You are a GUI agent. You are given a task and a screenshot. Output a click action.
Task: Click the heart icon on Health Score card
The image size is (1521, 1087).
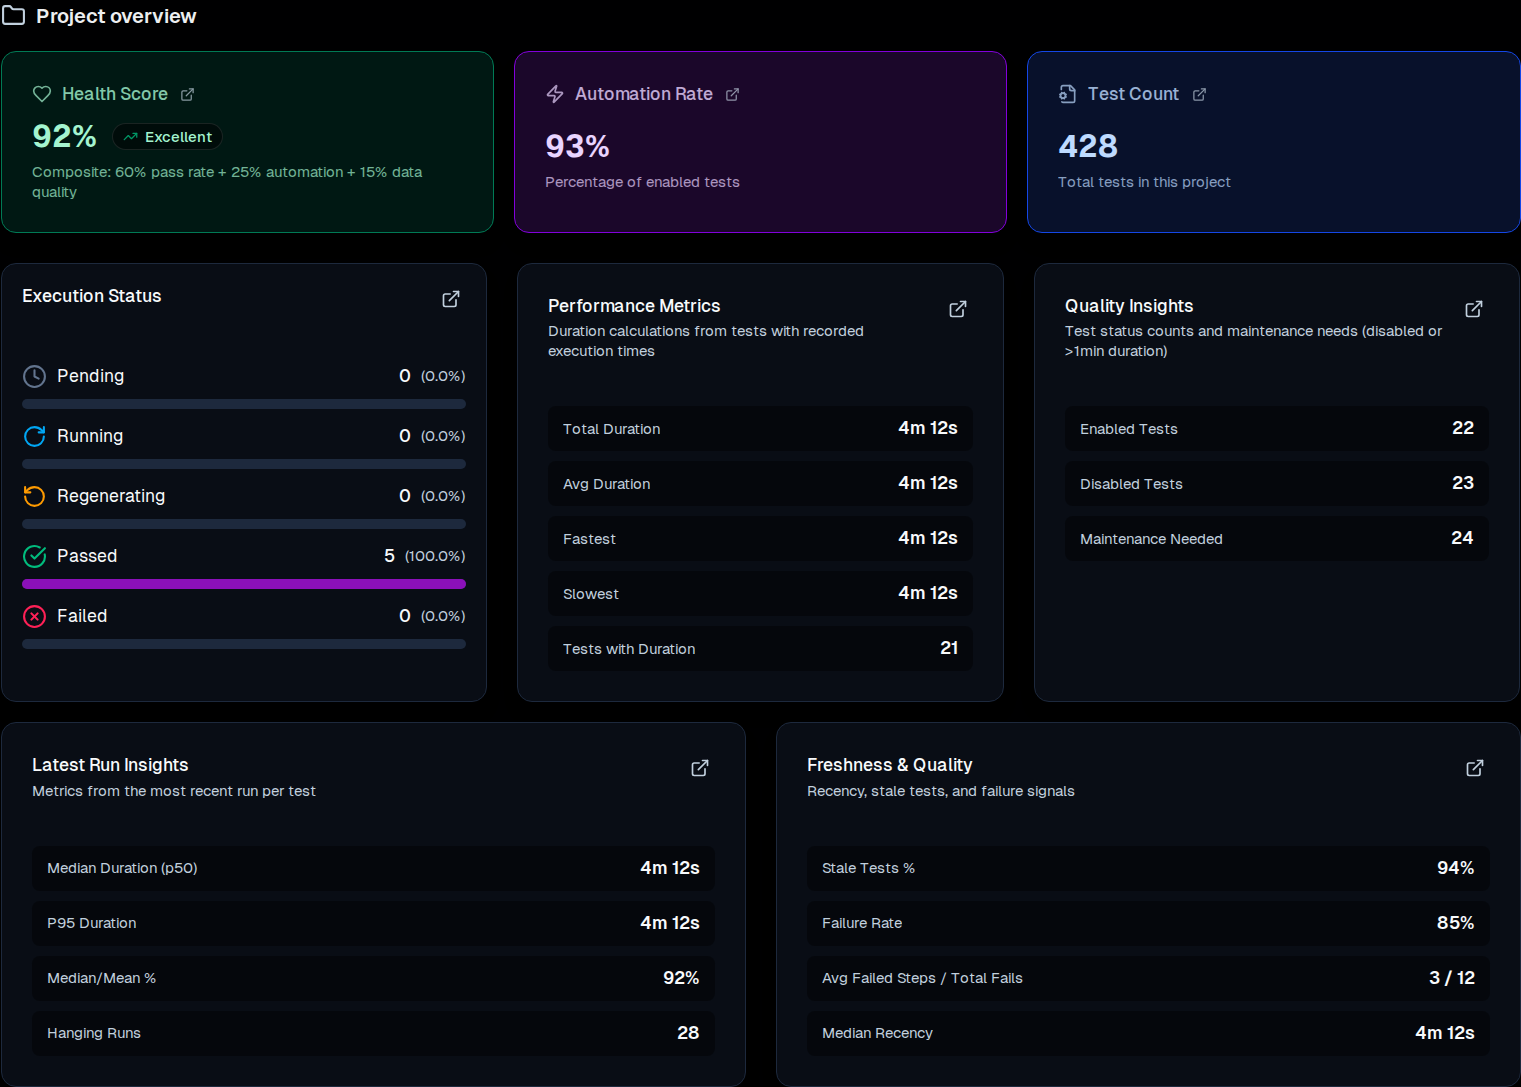coord(42,93)
